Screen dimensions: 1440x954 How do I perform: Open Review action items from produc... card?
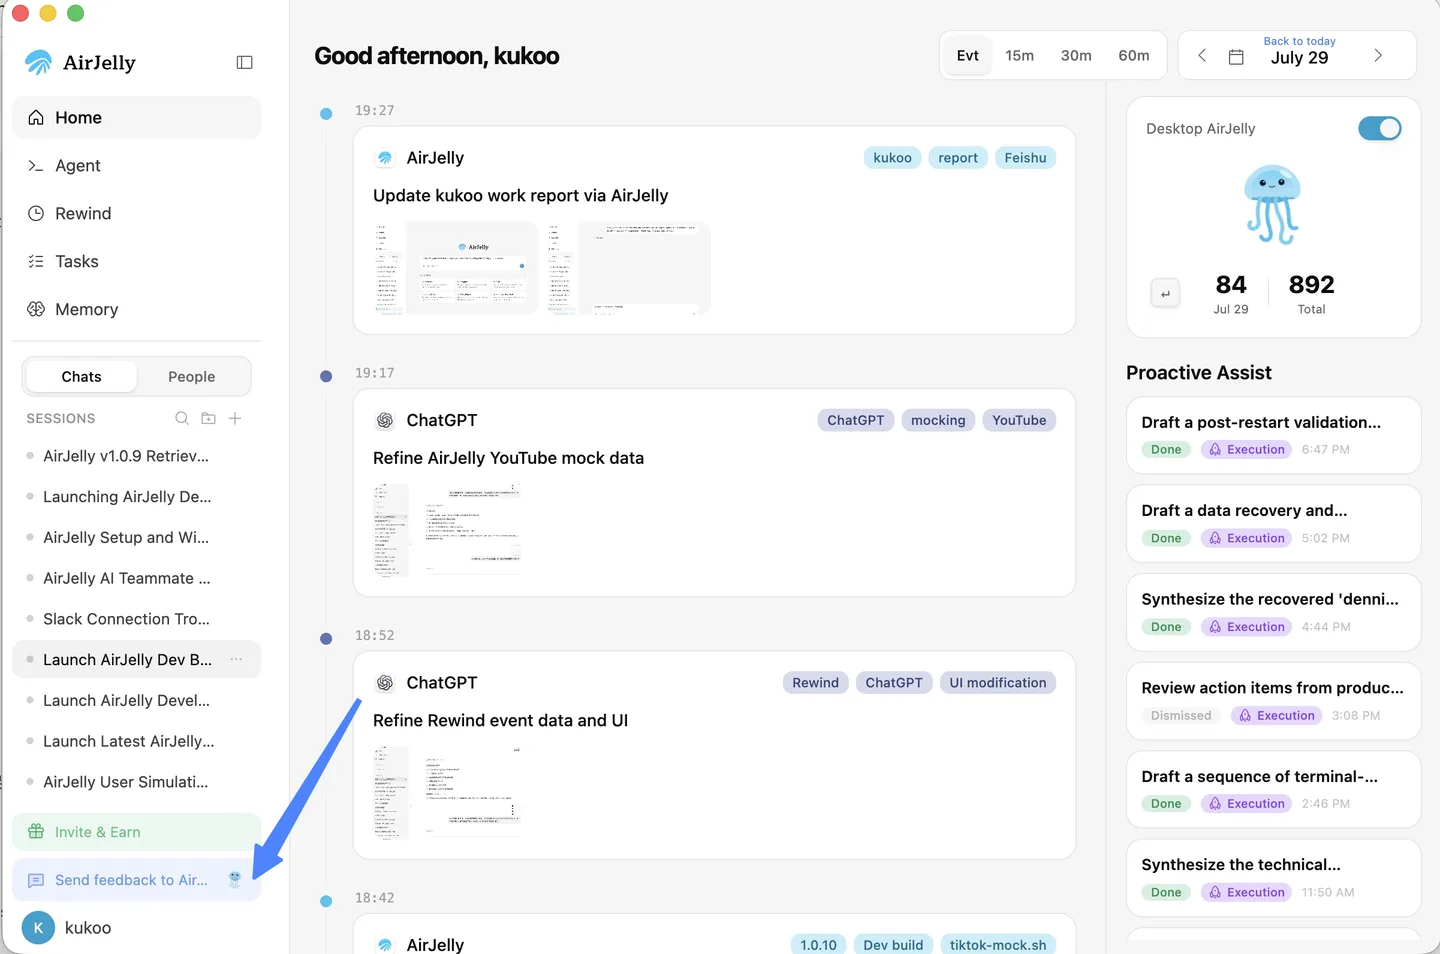[x=1273, y=701]
